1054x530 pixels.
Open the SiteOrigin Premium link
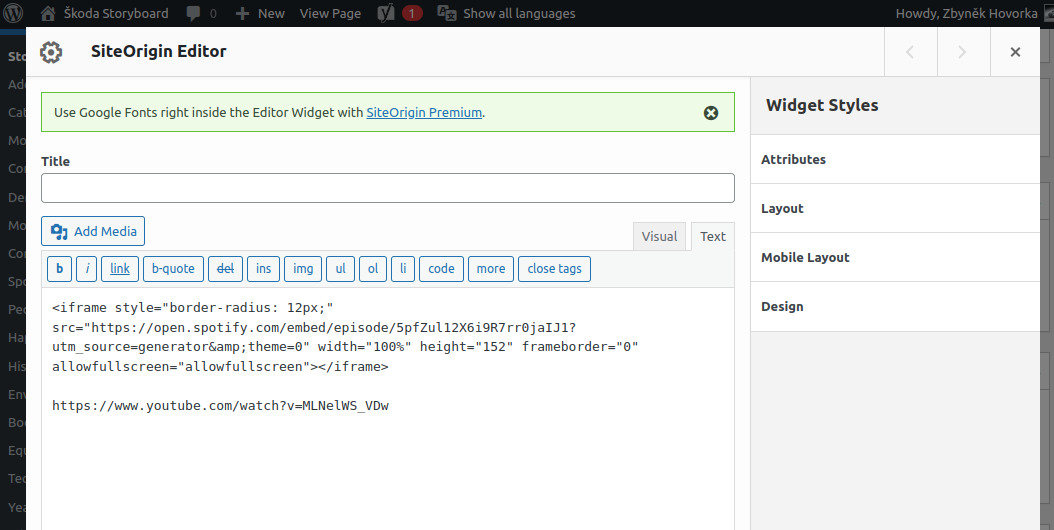(x=424, y=112)
